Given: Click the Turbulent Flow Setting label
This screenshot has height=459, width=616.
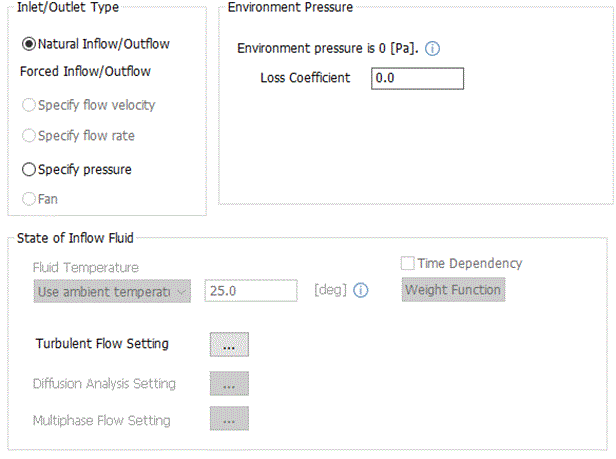Looking at the screenshot, I should click(102, 344).
